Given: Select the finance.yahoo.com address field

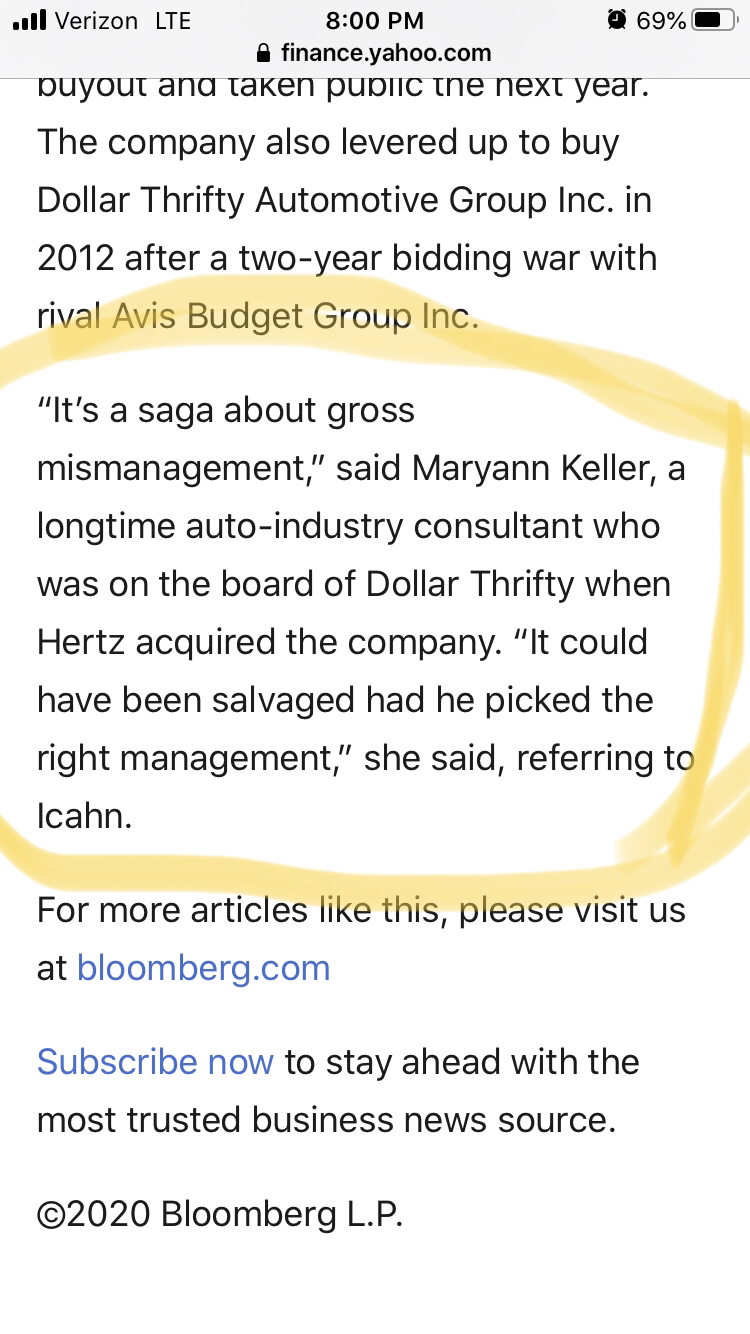Looking at the screenshot, I should coord(385,53).
